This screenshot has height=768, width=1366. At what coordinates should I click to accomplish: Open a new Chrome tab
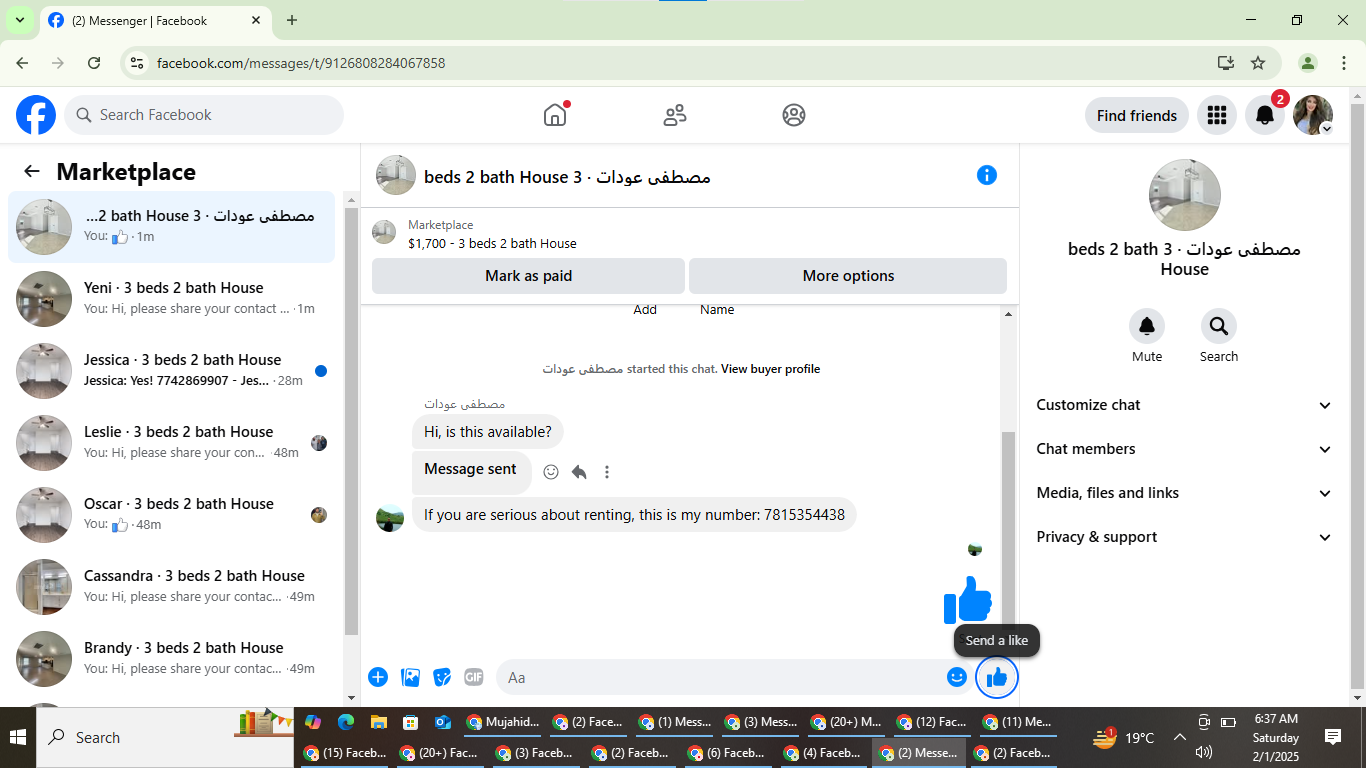click(292, 20)
